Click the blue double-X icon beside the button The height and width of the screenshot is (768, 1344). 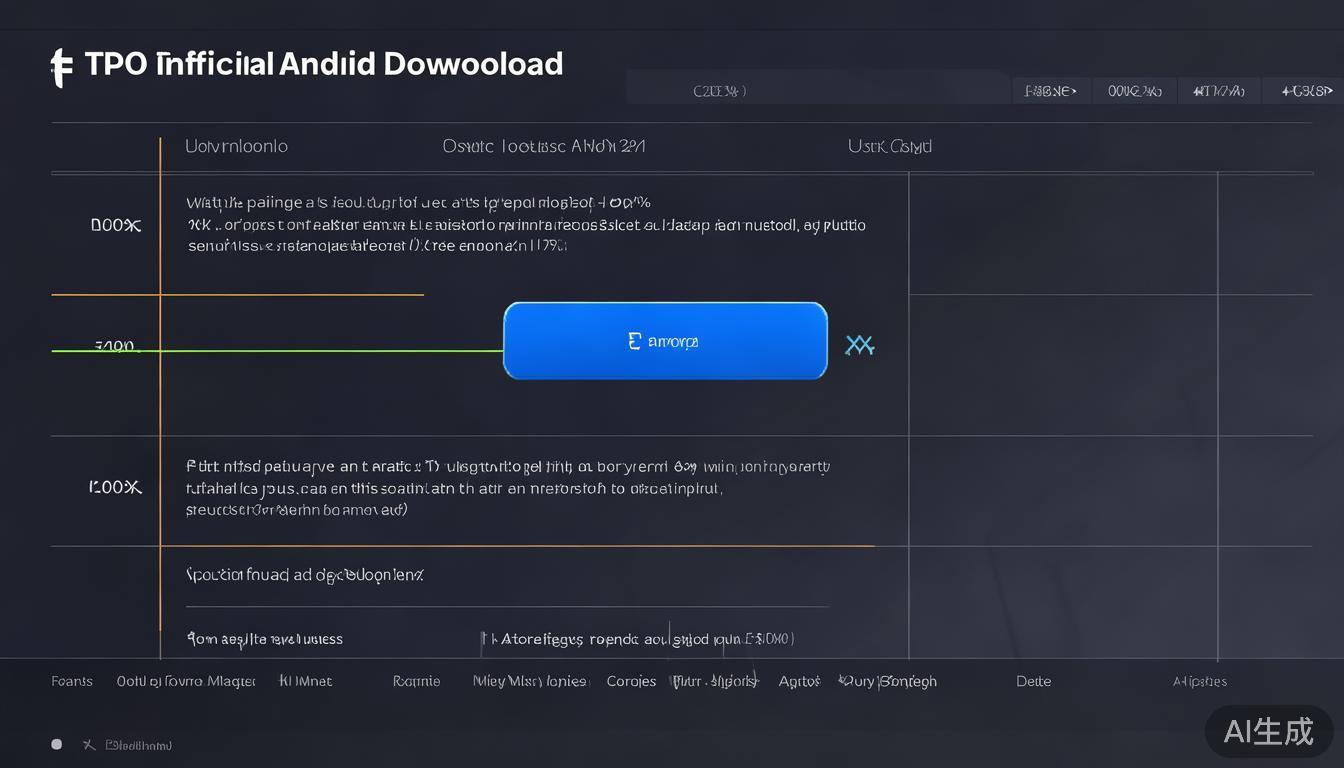859,346
